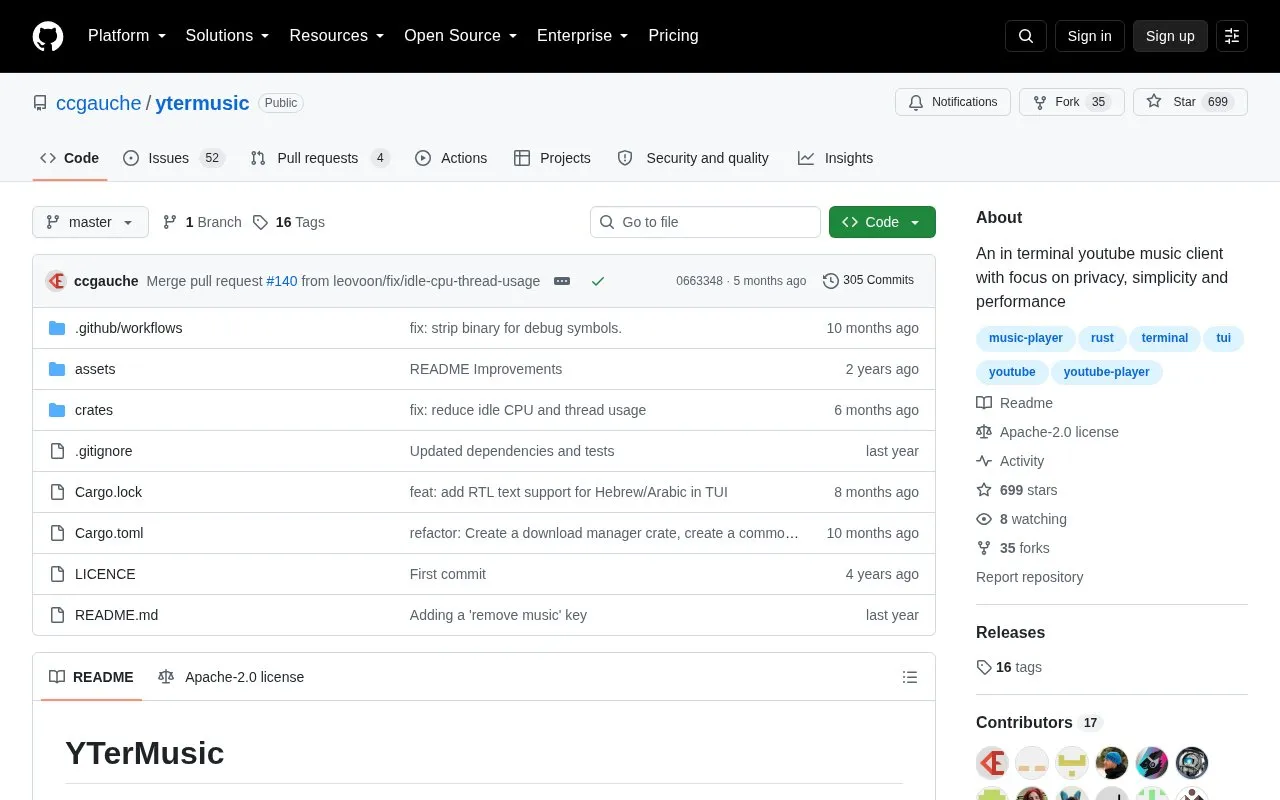Click the Sign up button
The height and width of the screenshot is (800, 1280).
coord(1170,36)
